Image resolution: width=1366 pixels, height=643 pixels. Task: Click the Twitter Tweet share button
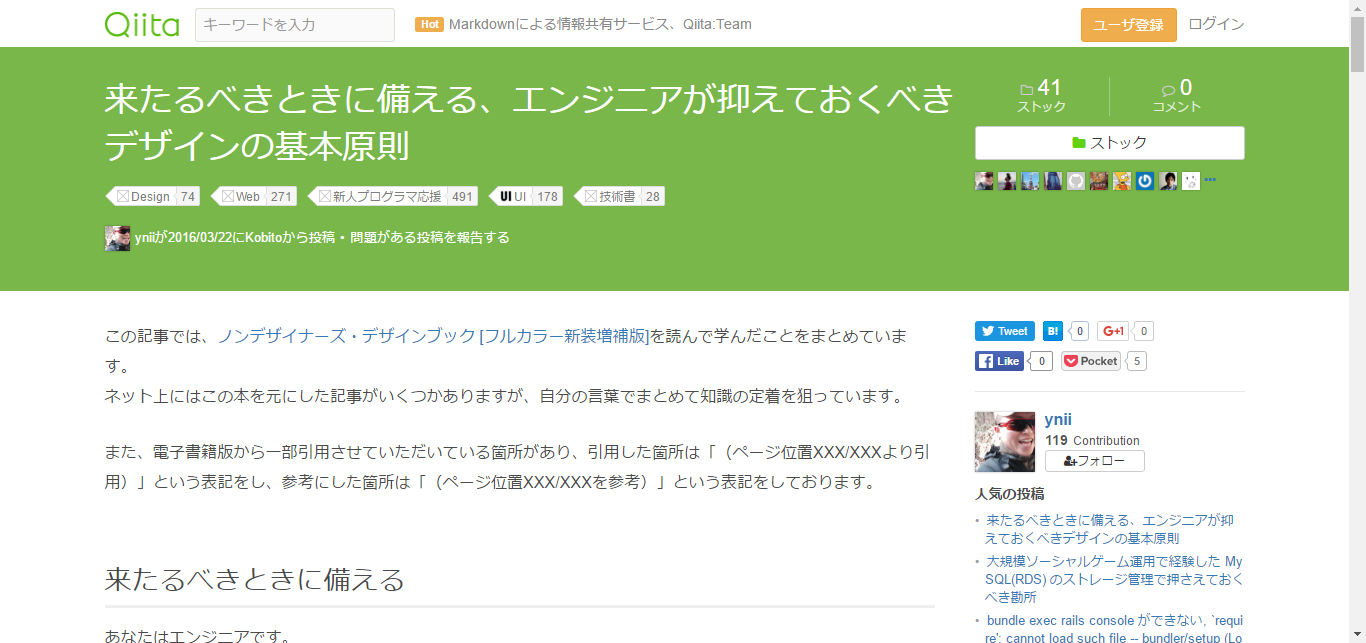(x=1004, y=331)
